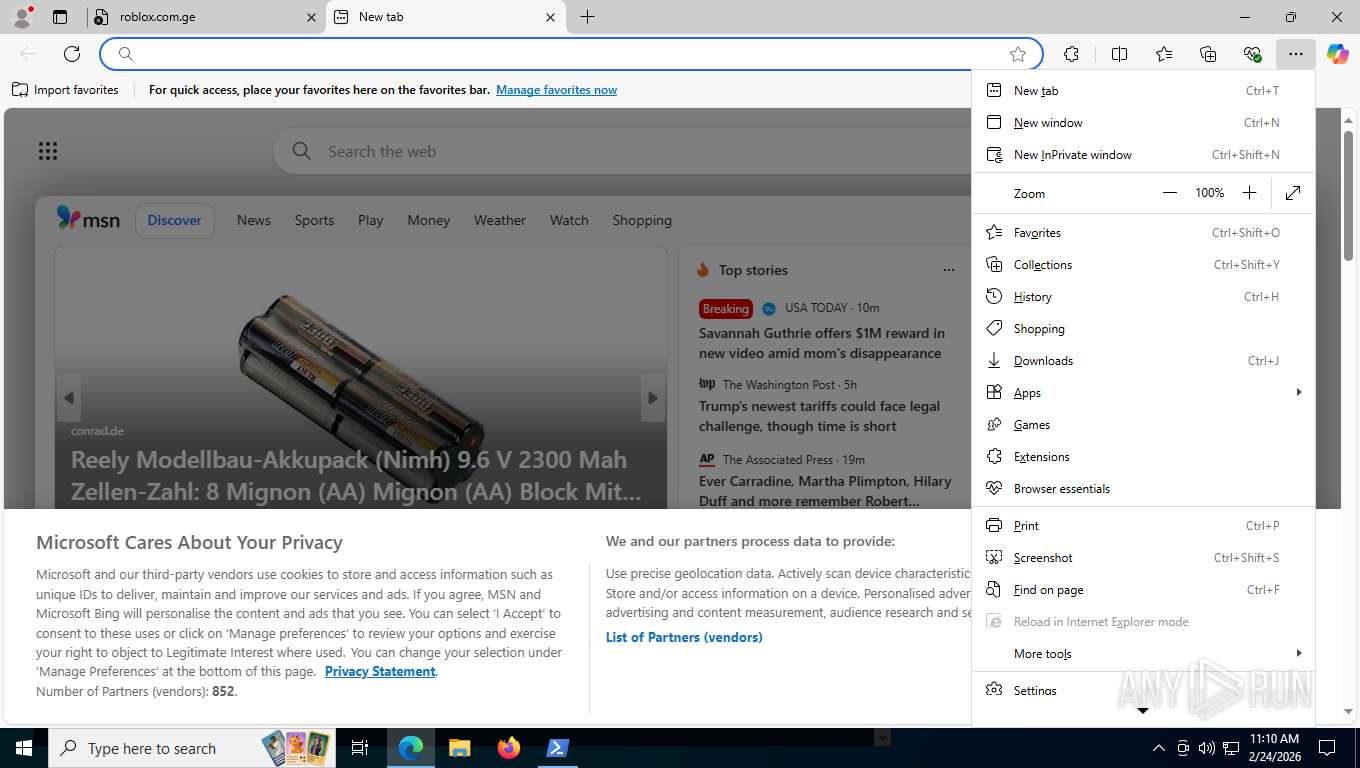1360x768 pixels.
Task: Open File Explorer from taskbar
Action: [459, 748]
